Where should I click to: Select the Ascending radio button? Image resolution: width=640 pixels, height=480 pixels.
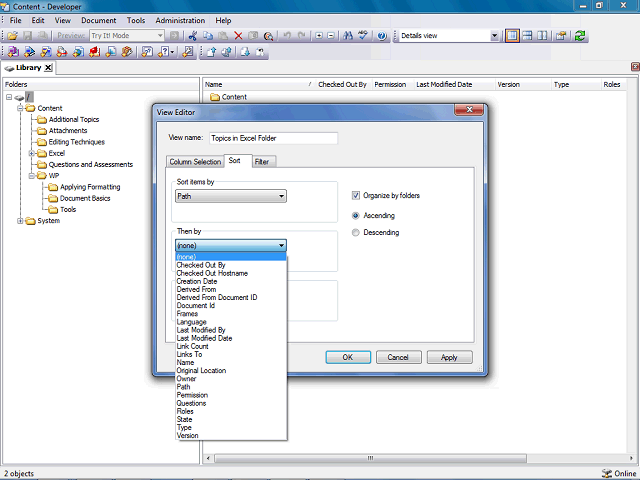[356, 216]
